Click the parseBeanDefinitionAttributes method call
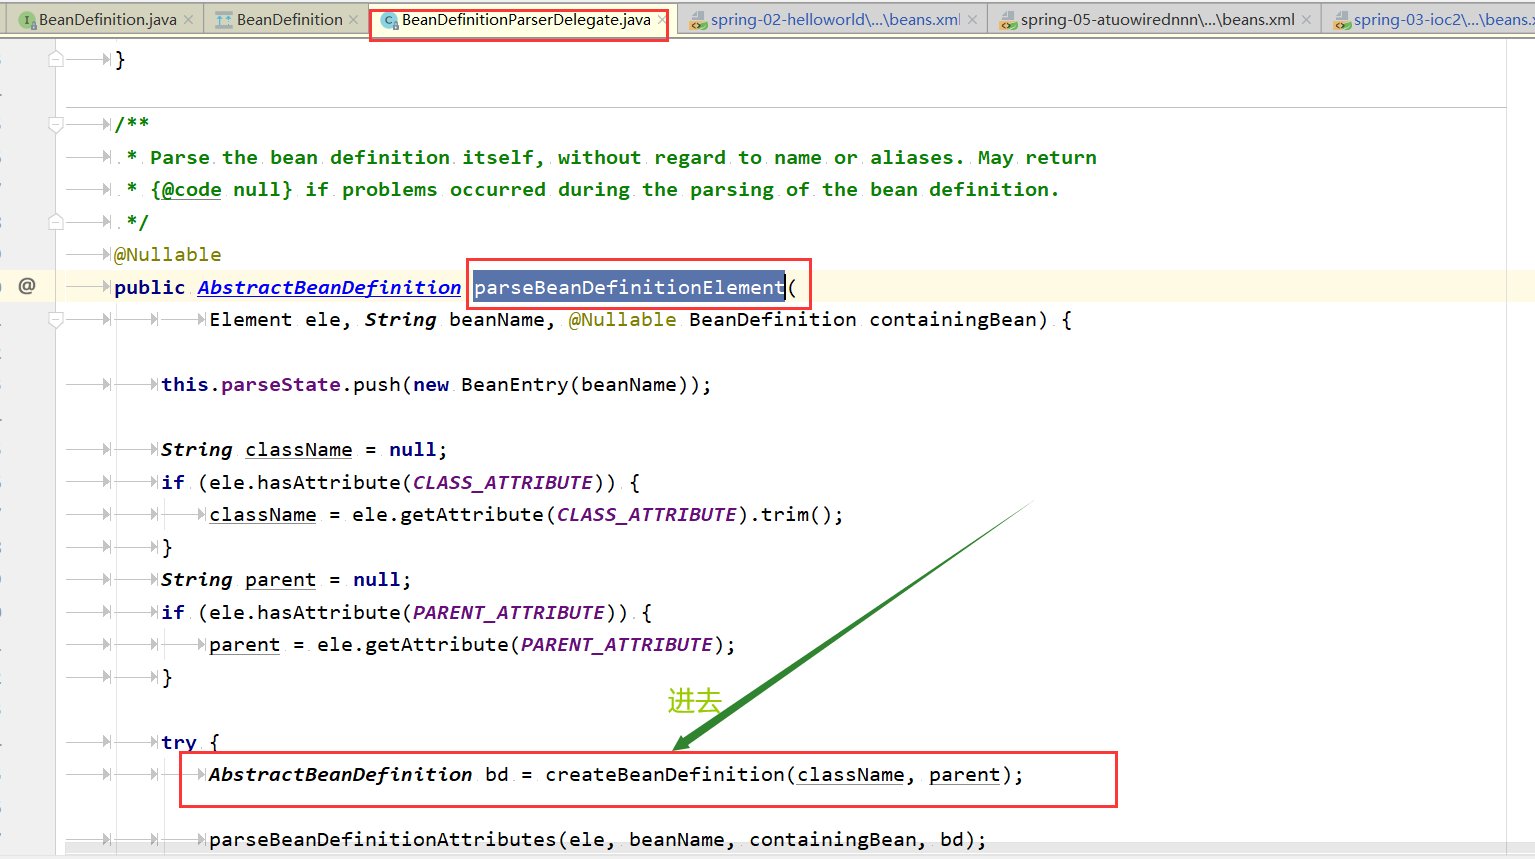1535x859 pixels. 382,839
